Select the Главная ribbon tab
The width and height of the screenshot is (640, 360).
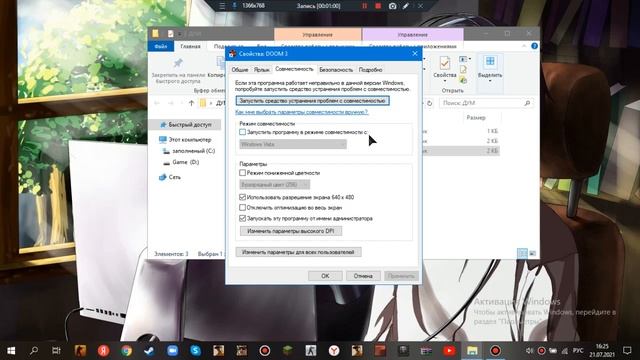(x=190, y=47)
